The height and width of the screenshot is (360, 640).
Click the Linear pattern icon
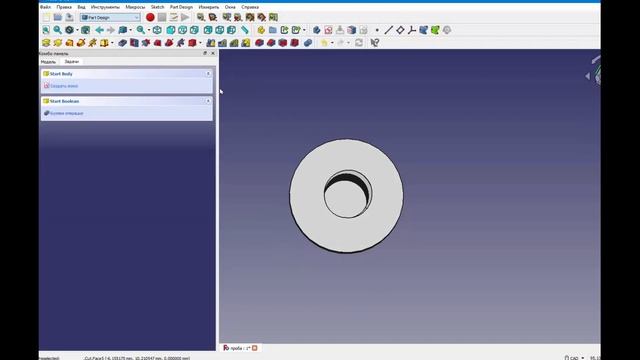(222, 42)
